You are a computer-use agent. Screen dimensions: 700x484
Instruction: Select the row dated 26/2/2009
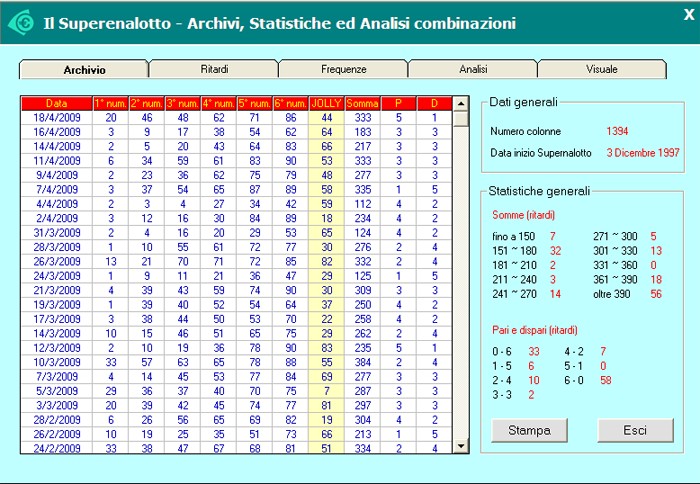[x=237, y=434]
